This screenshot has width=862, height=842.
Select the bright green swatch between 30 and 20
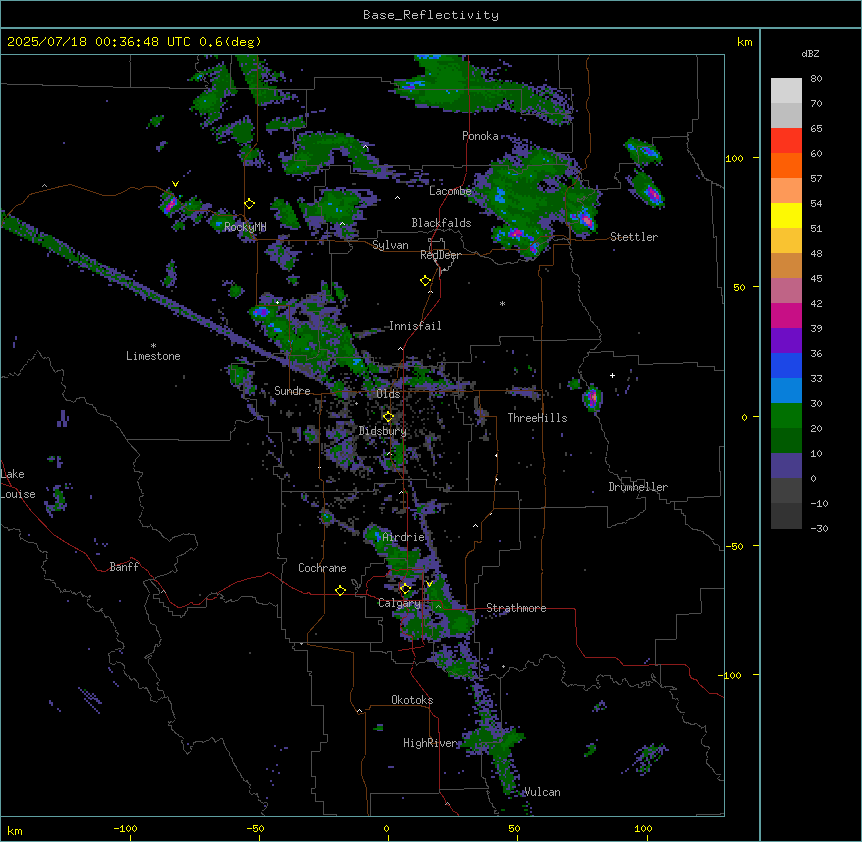[x=786, y=416]
